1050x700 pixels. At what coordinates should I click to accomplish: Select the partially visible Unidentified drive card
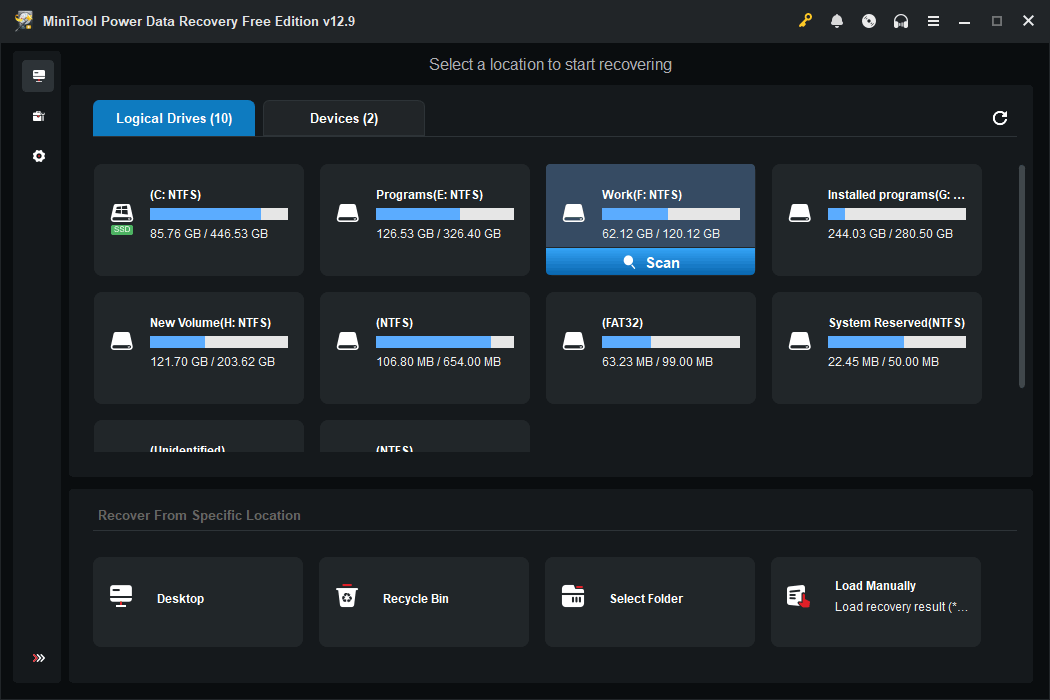[x=198, y=437]
